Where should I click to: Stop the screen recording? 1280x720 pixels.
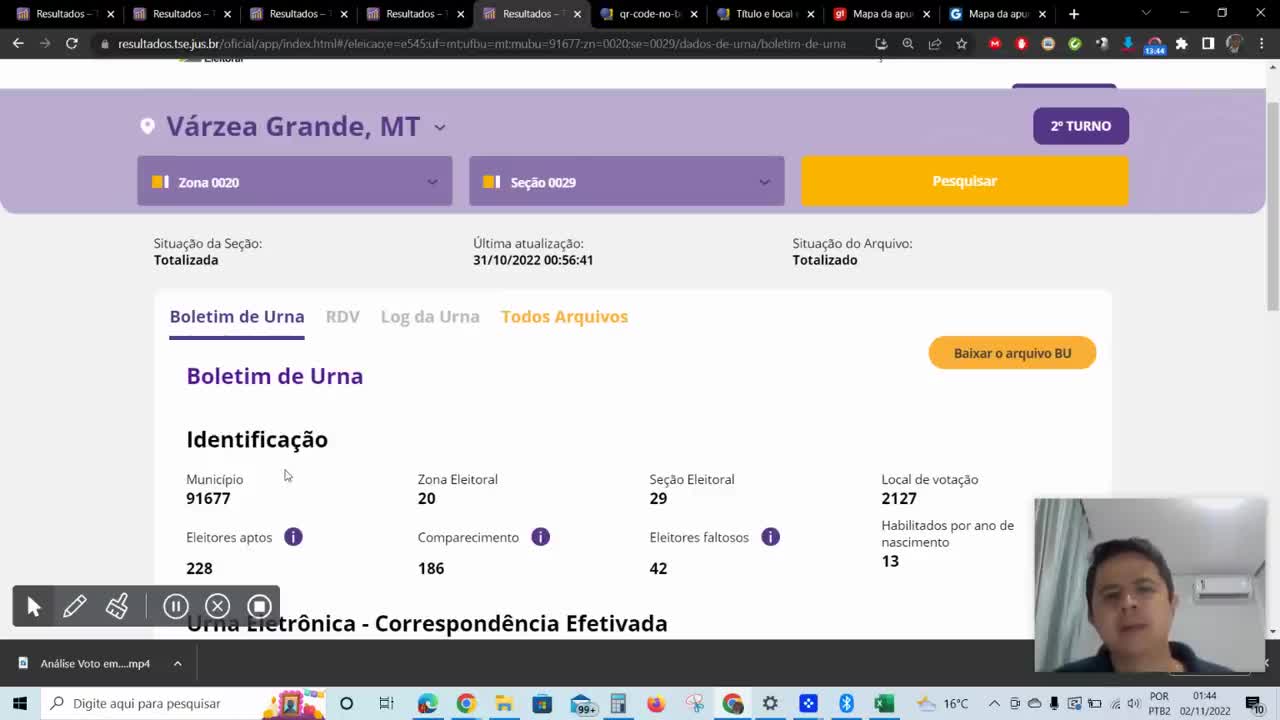(260, 606)
